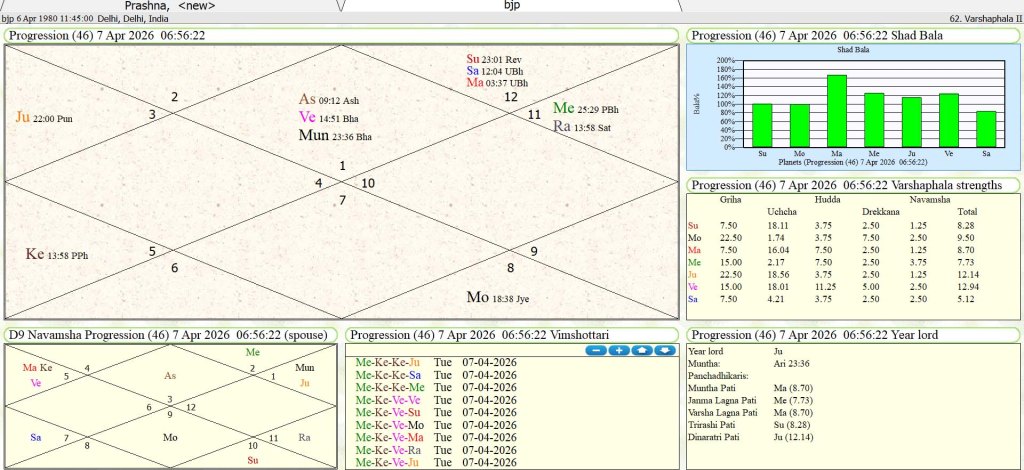Click the minus button in Vimshottari panel

point(596,351)
